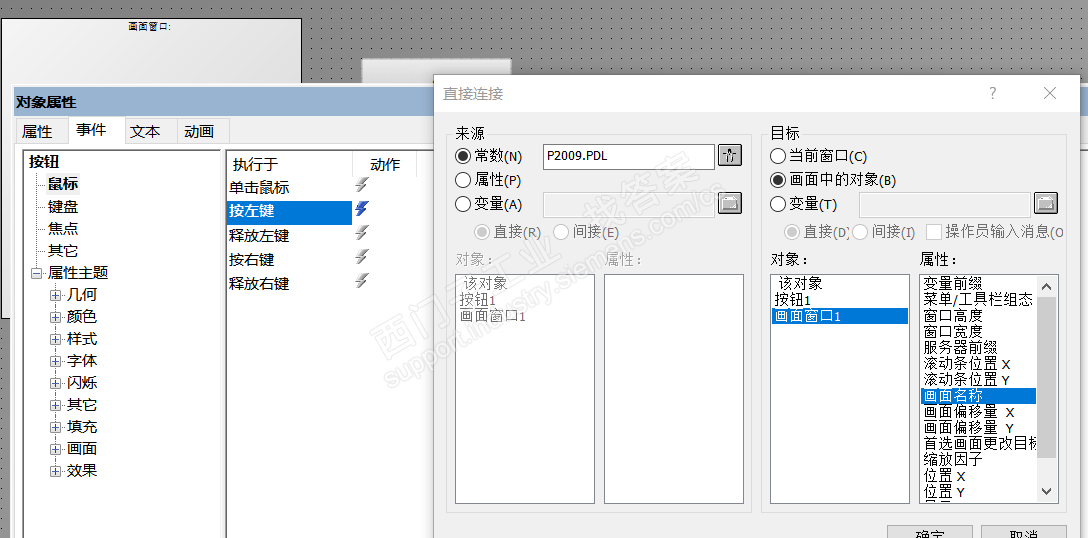Image resolution: width=1088 pixels, height=538 pixels.
Task: Select source 属性(P) radio button
Action: (x=463, y=180)
